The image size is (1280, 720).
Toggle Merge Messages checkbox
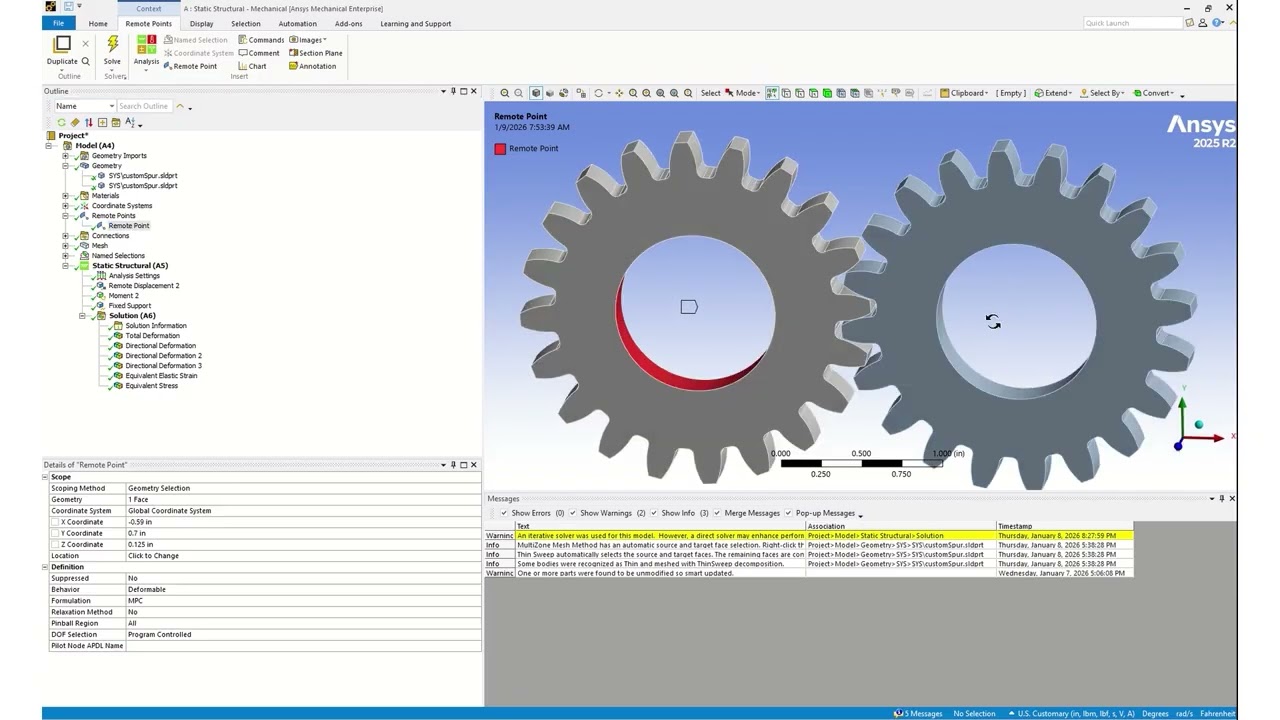[x=717, y=513]
